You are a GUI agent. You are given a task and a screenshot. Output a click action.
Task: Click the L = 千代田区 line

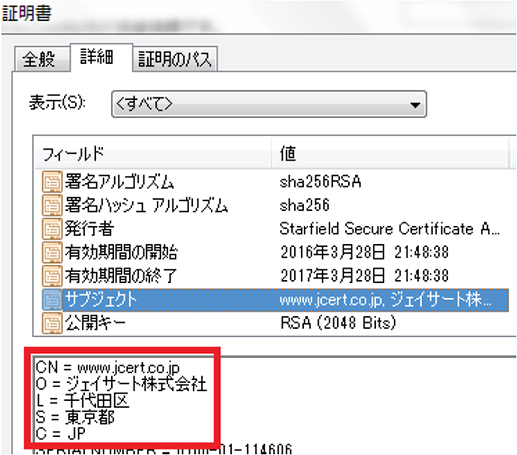(x=82, y=401)
